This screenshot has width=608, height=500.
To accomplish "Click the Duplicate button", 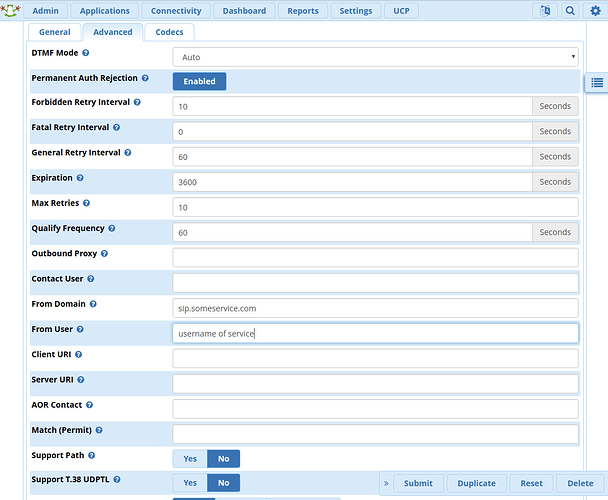I will click(476, 483).
